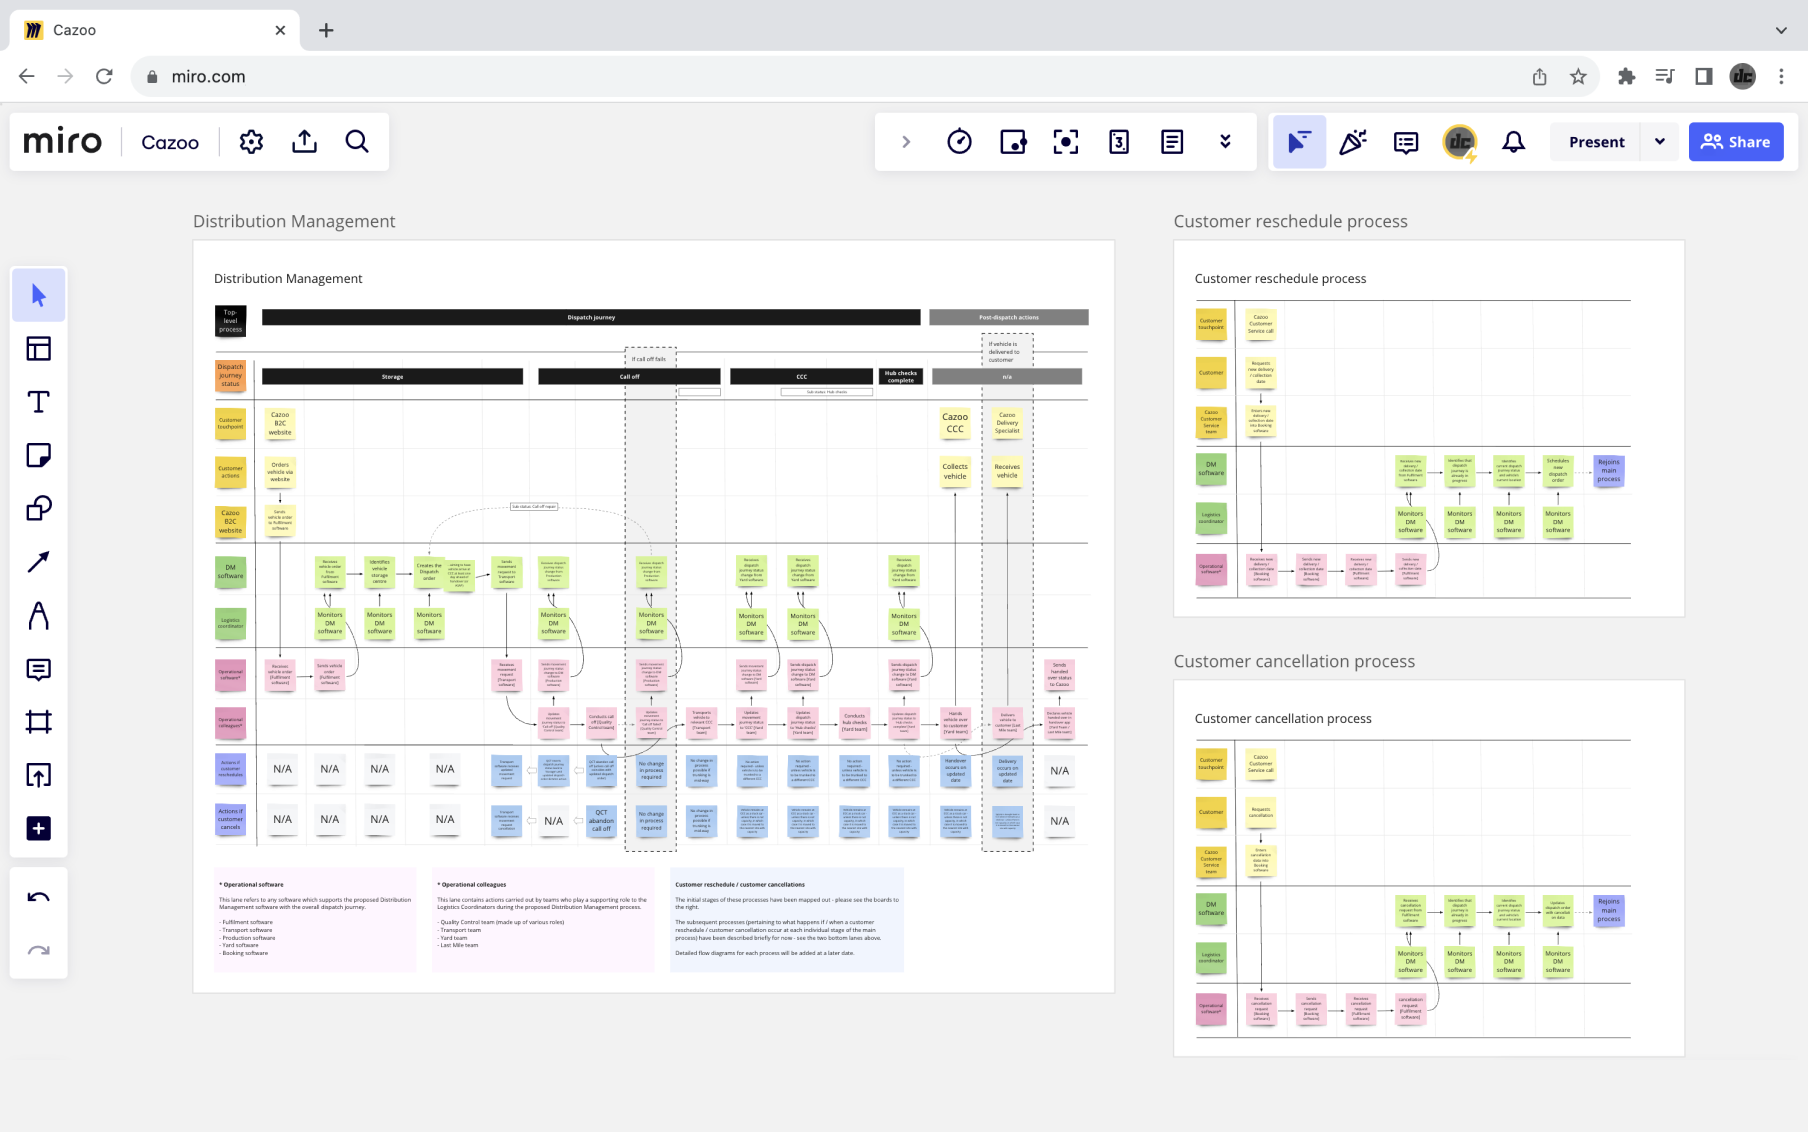1808x1132 pixels.
Task: Toggle the reactions confetti button
Action: click(x=1352, y=142)
